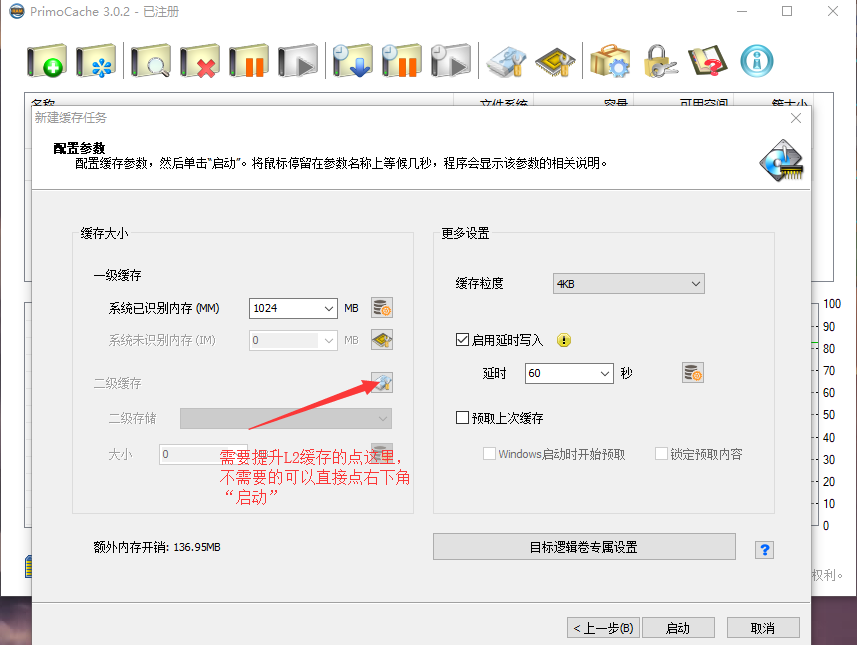
Task: Minimize the PrimoCache window
Action: (x=742, y=11)
